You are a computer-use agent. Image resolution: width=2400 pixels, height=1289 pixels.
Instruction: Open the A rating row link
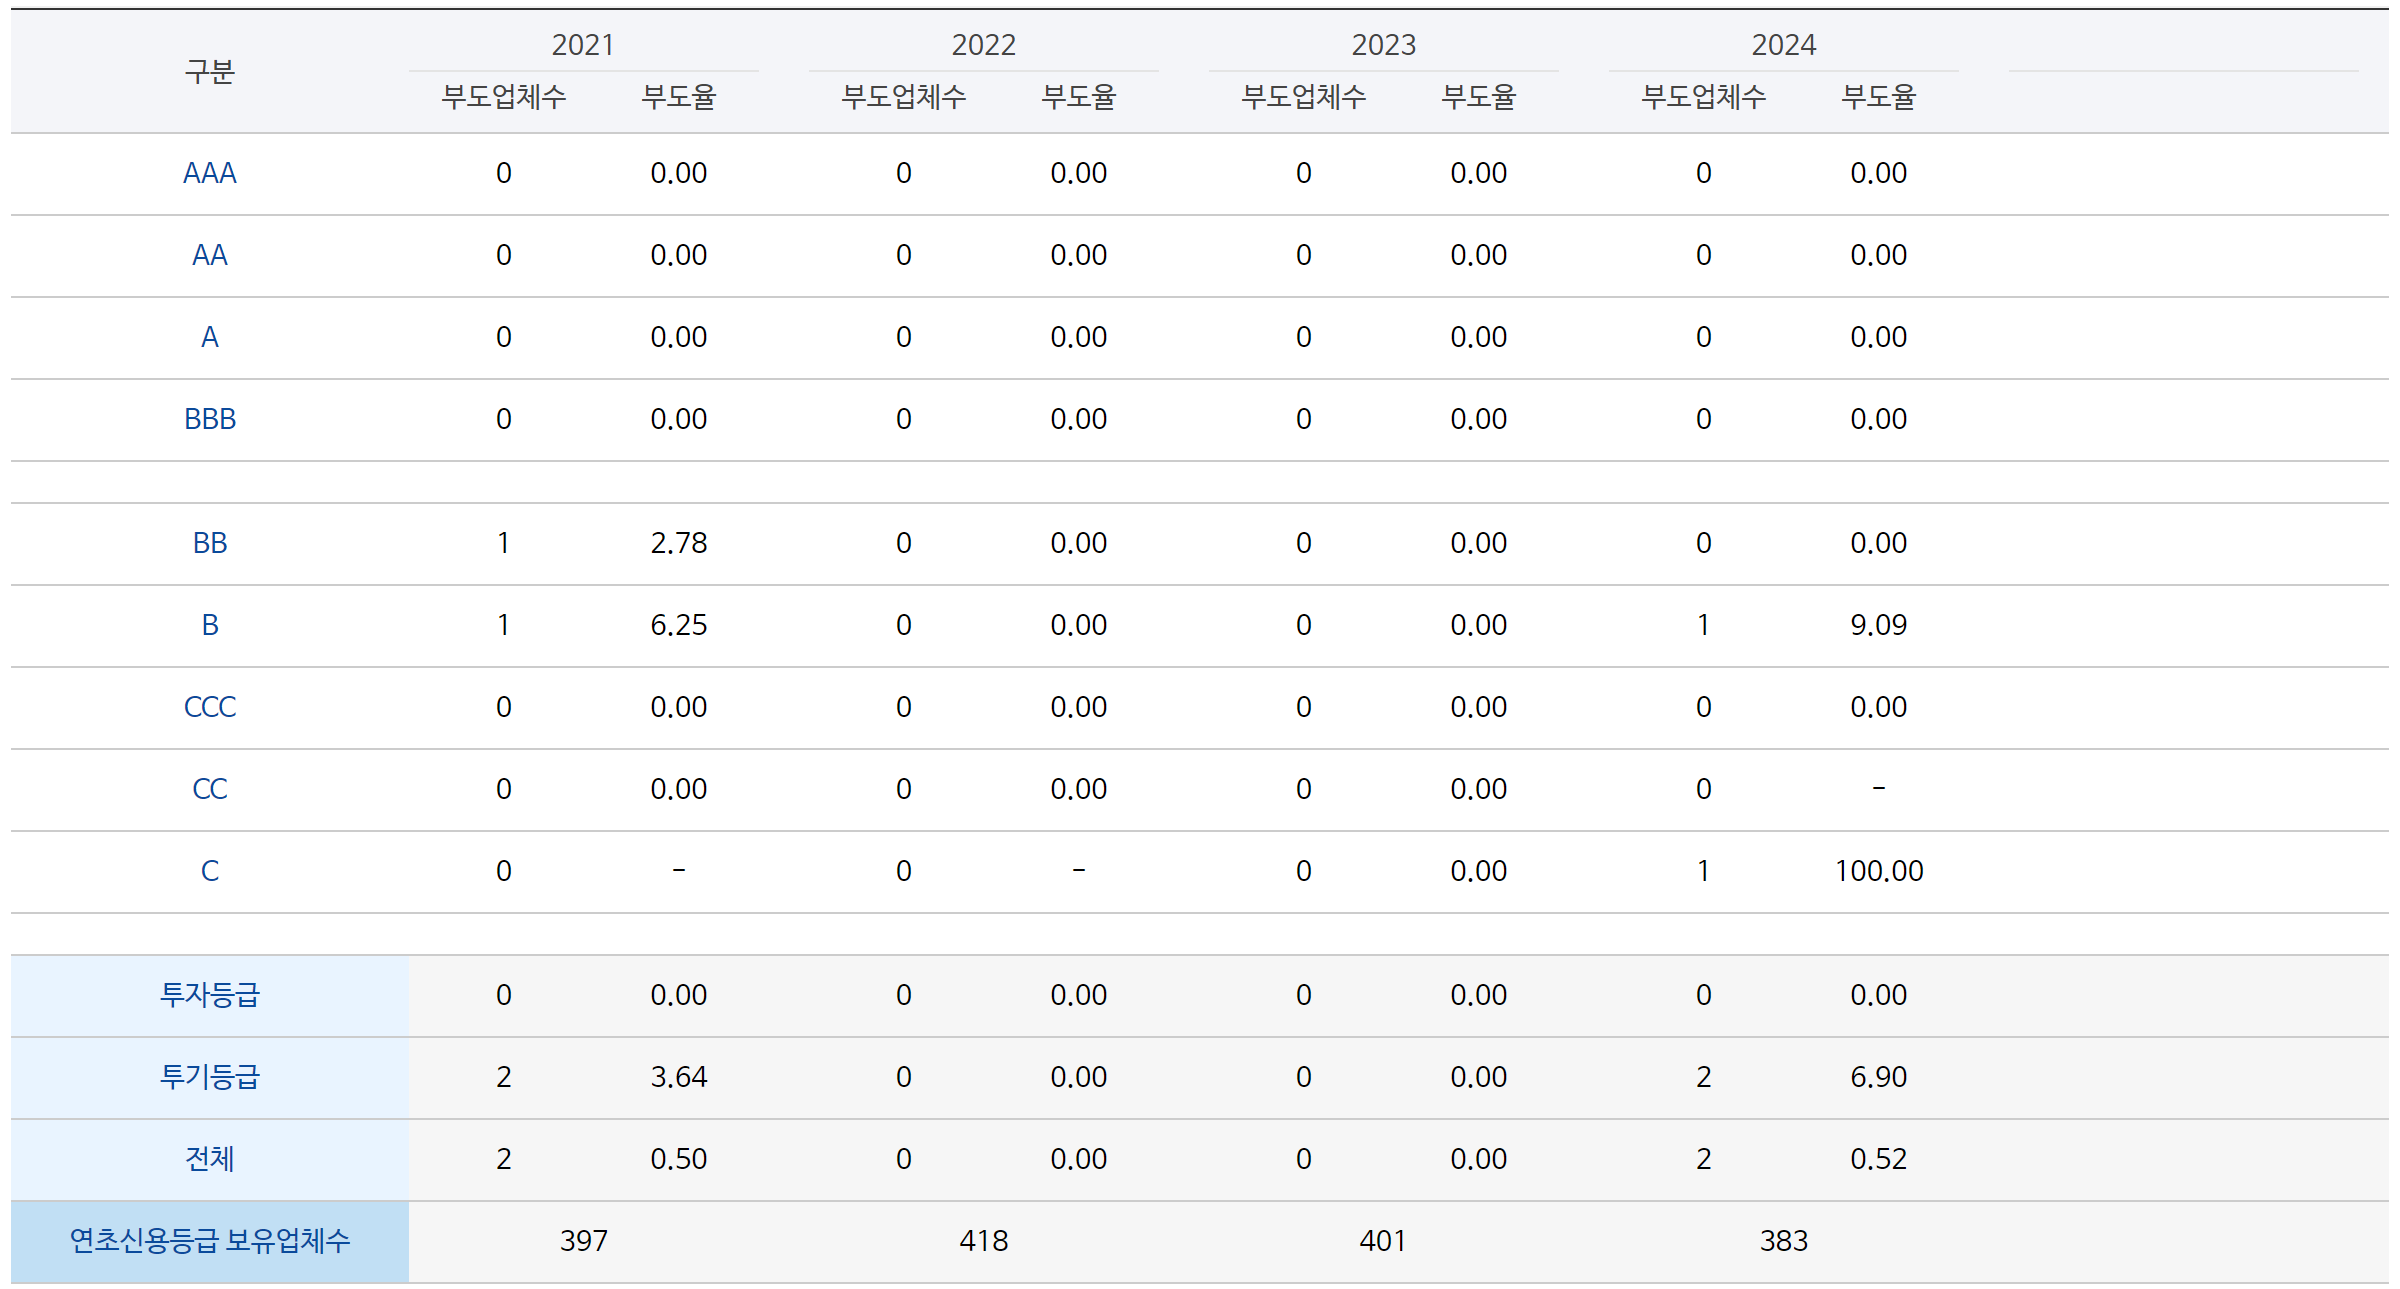pyautogui.click(x=209, y=337)
